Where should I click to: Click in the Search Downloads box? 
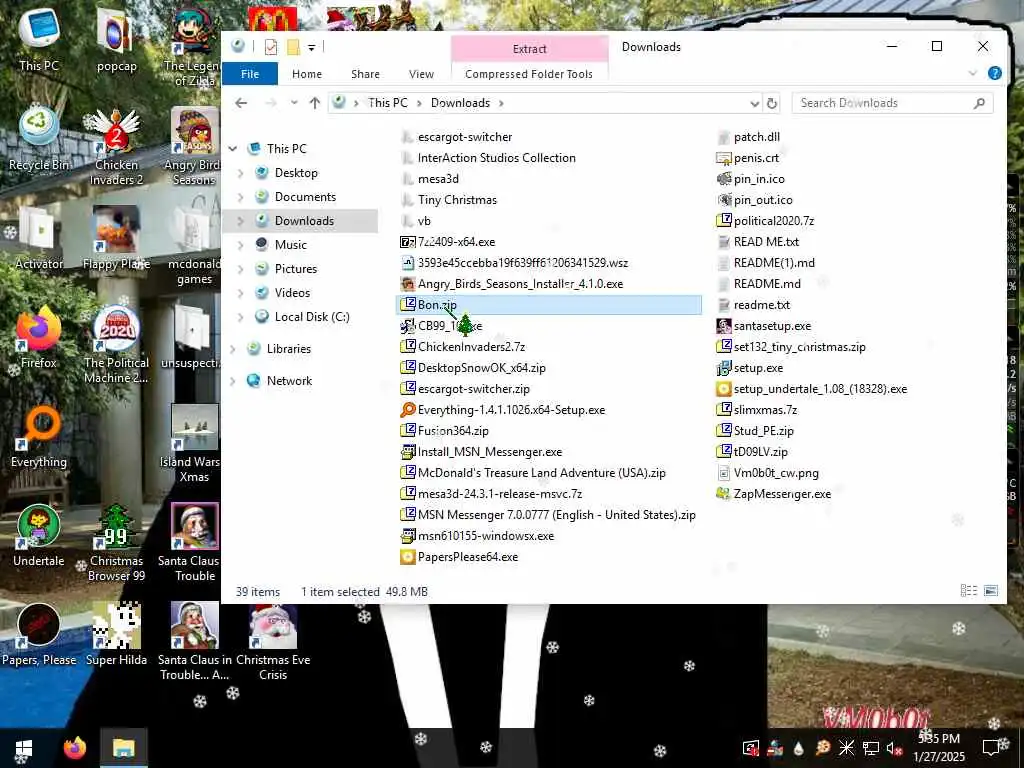892,103
